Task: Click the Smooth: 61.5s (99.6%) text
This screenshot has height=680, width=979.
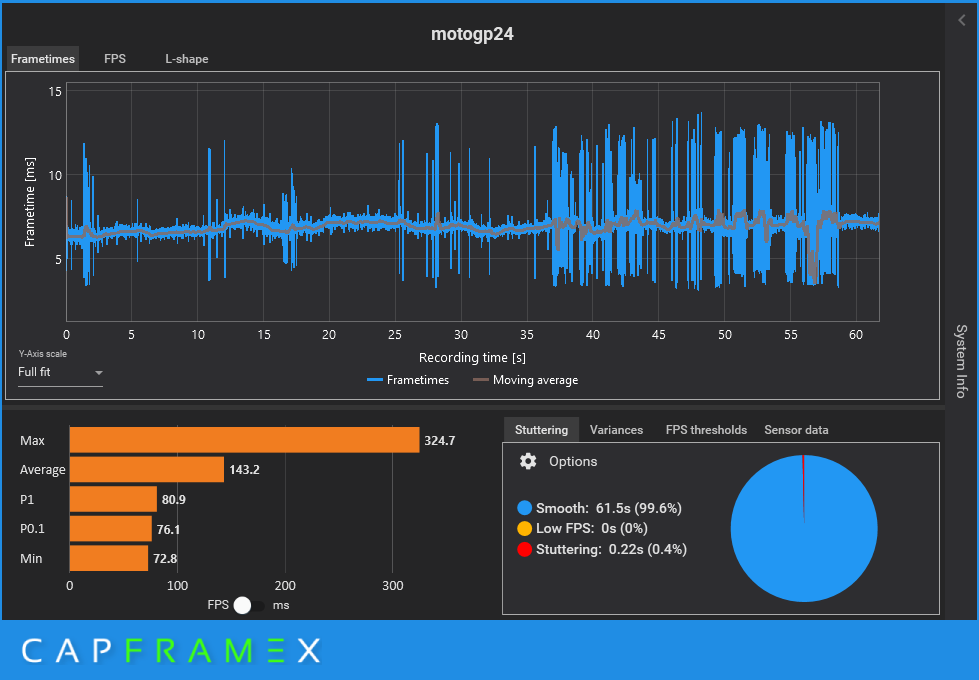Action: click(609, 508)
